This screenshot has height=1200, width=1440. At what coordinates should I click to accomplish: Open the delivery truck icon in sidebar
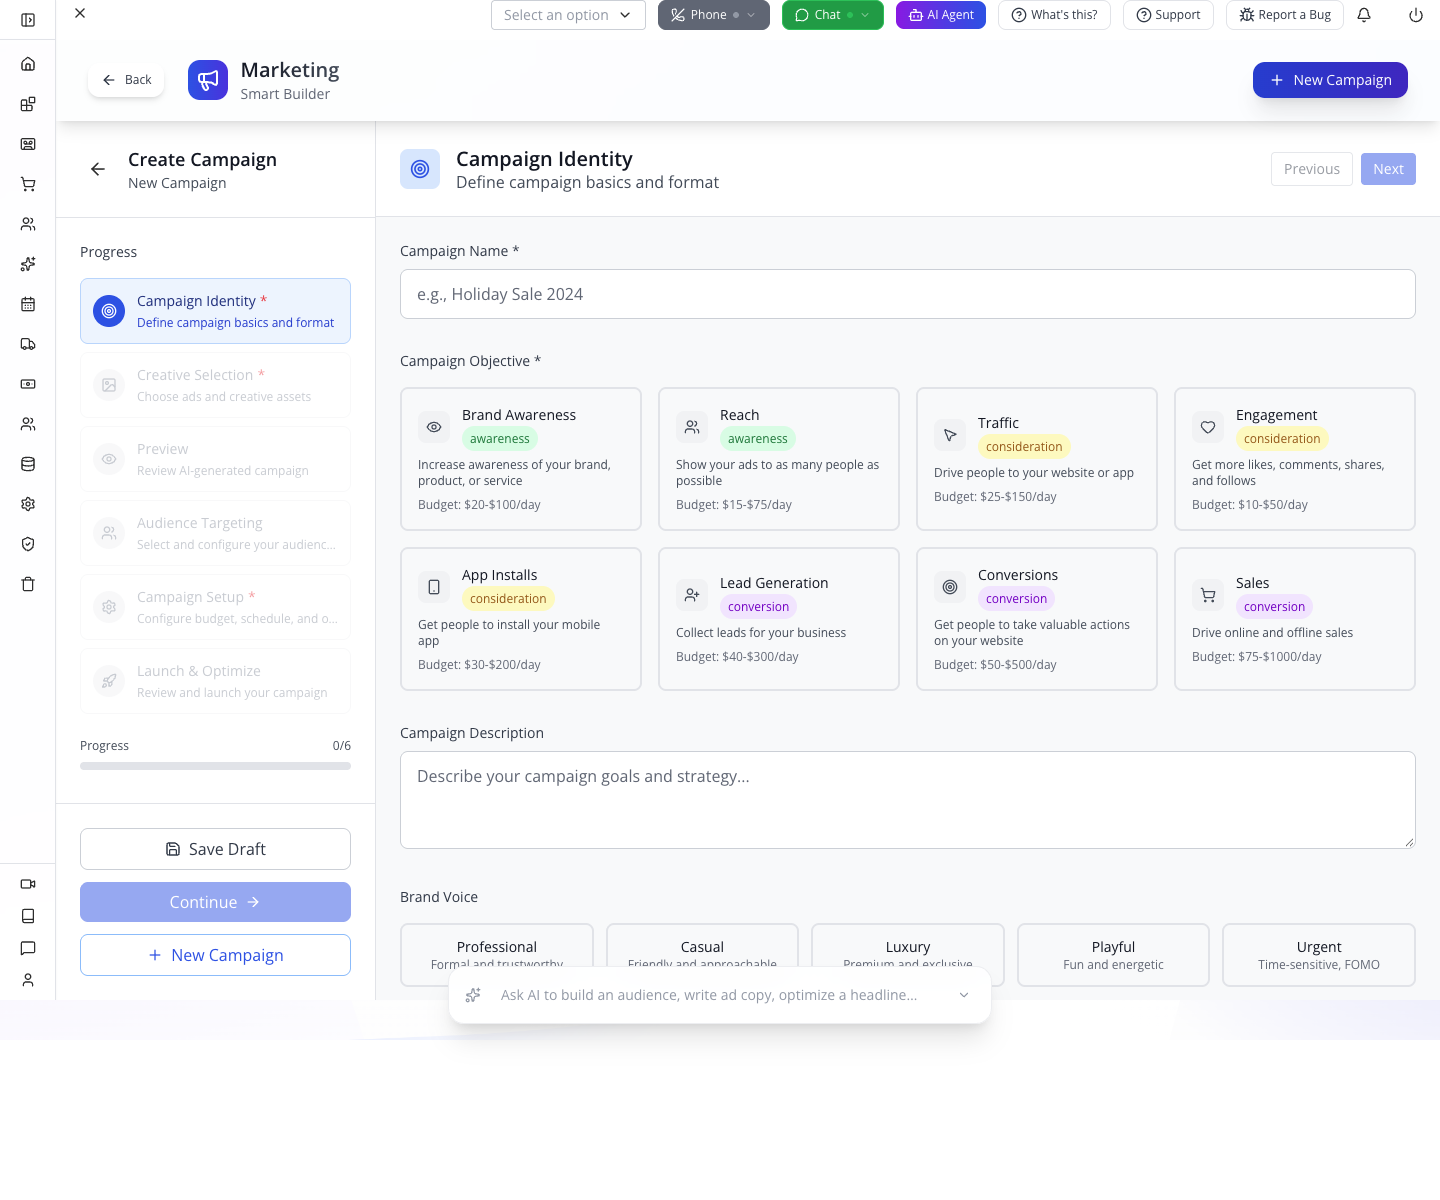(x=28, y=344)
